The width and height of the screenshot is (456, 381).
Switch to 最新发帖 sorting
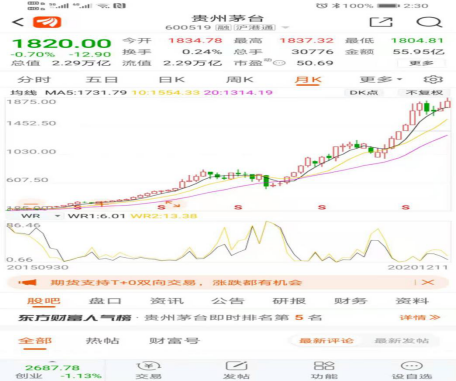coord(402,341)
